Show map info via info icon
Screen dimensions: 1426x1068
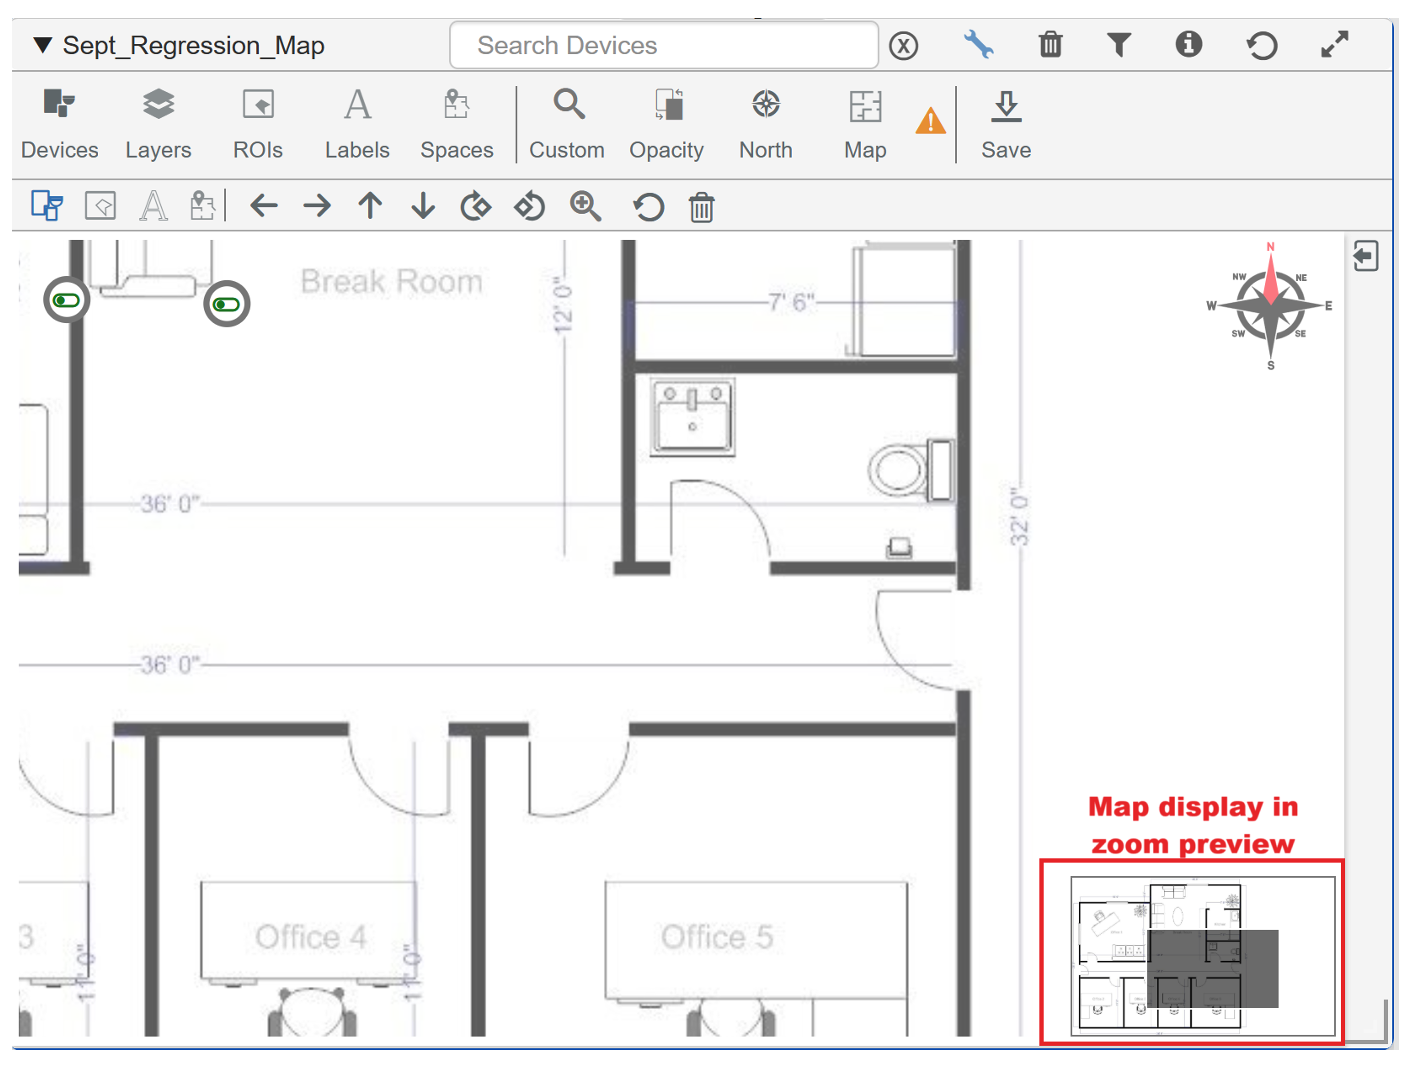1188,44
